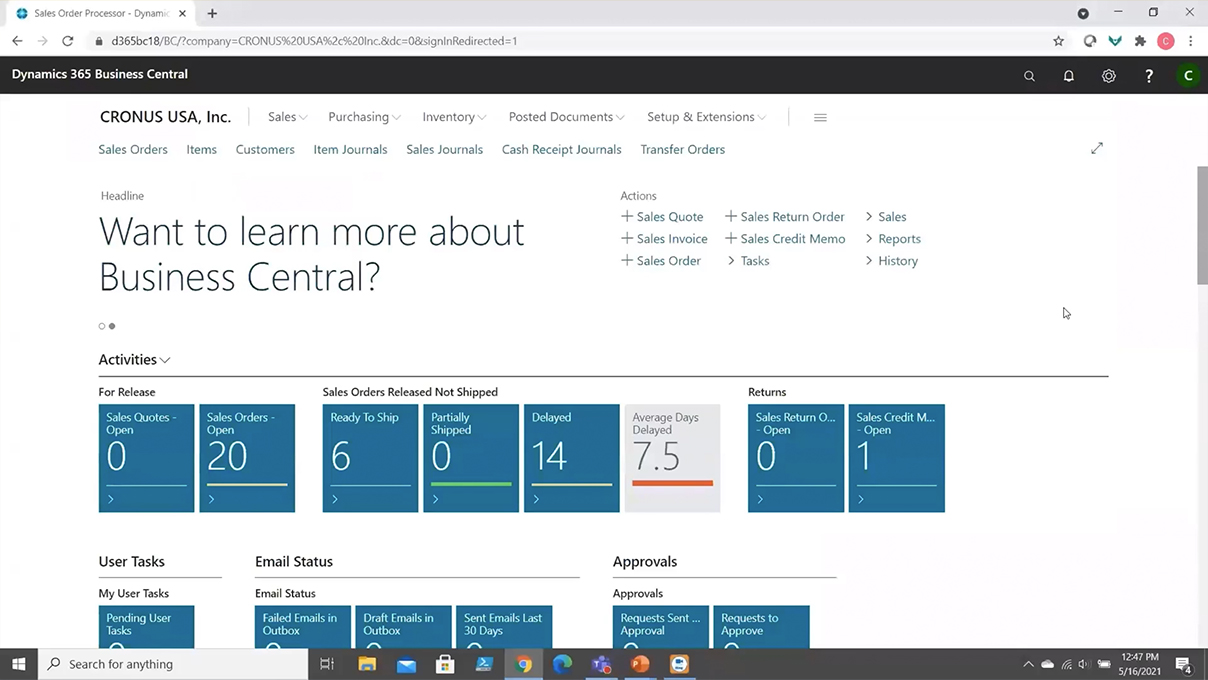Go back in browser history
Image resolution: width=1208 pixels, height=680 pixels.
pyautogui.click(x=17, y=41)
